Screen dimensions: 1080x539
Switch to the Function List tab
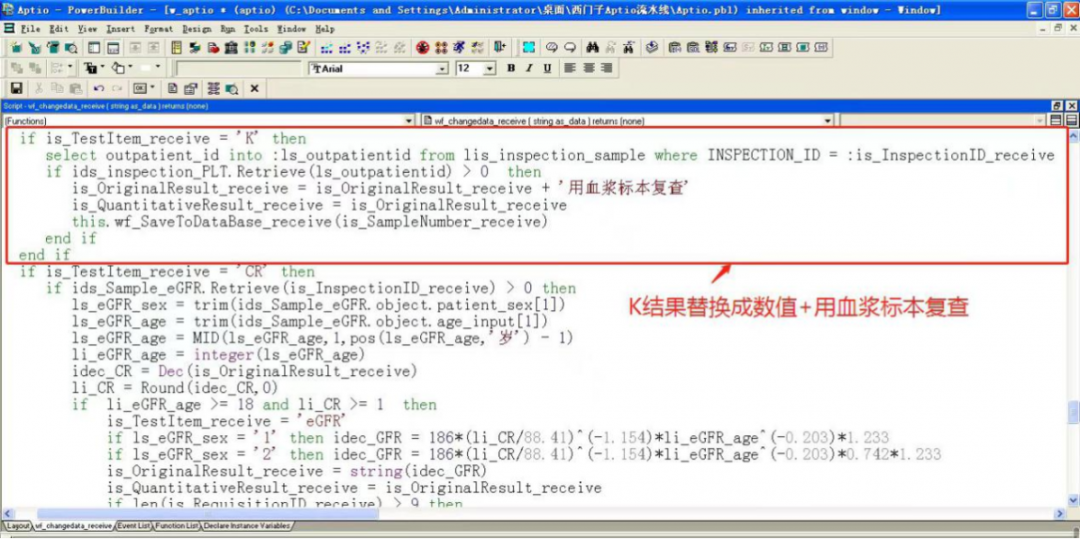click(177, 526)
